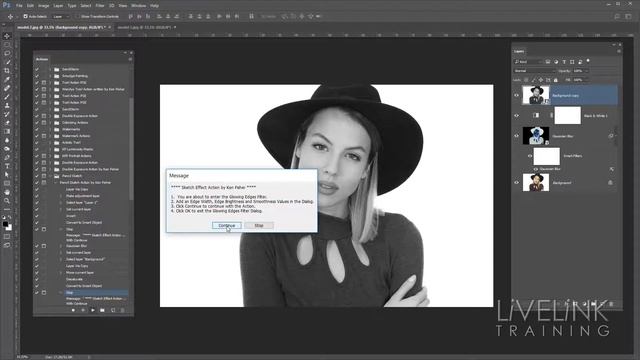Filter layers by adjustment layer icon
Image resolution: width=640 pixels, height=360 pixels.
[x=556, y=62]
